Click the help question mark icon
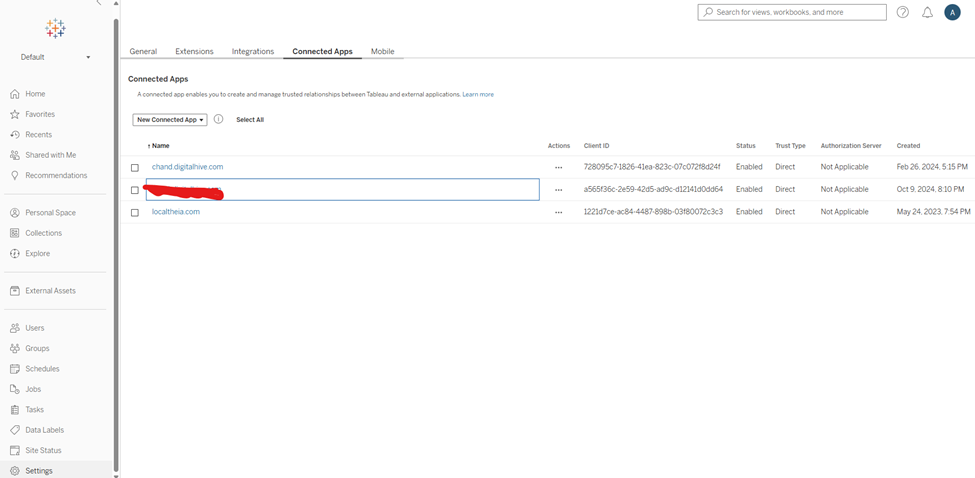This screenshot has height=478, width=975. coord(903,12)
